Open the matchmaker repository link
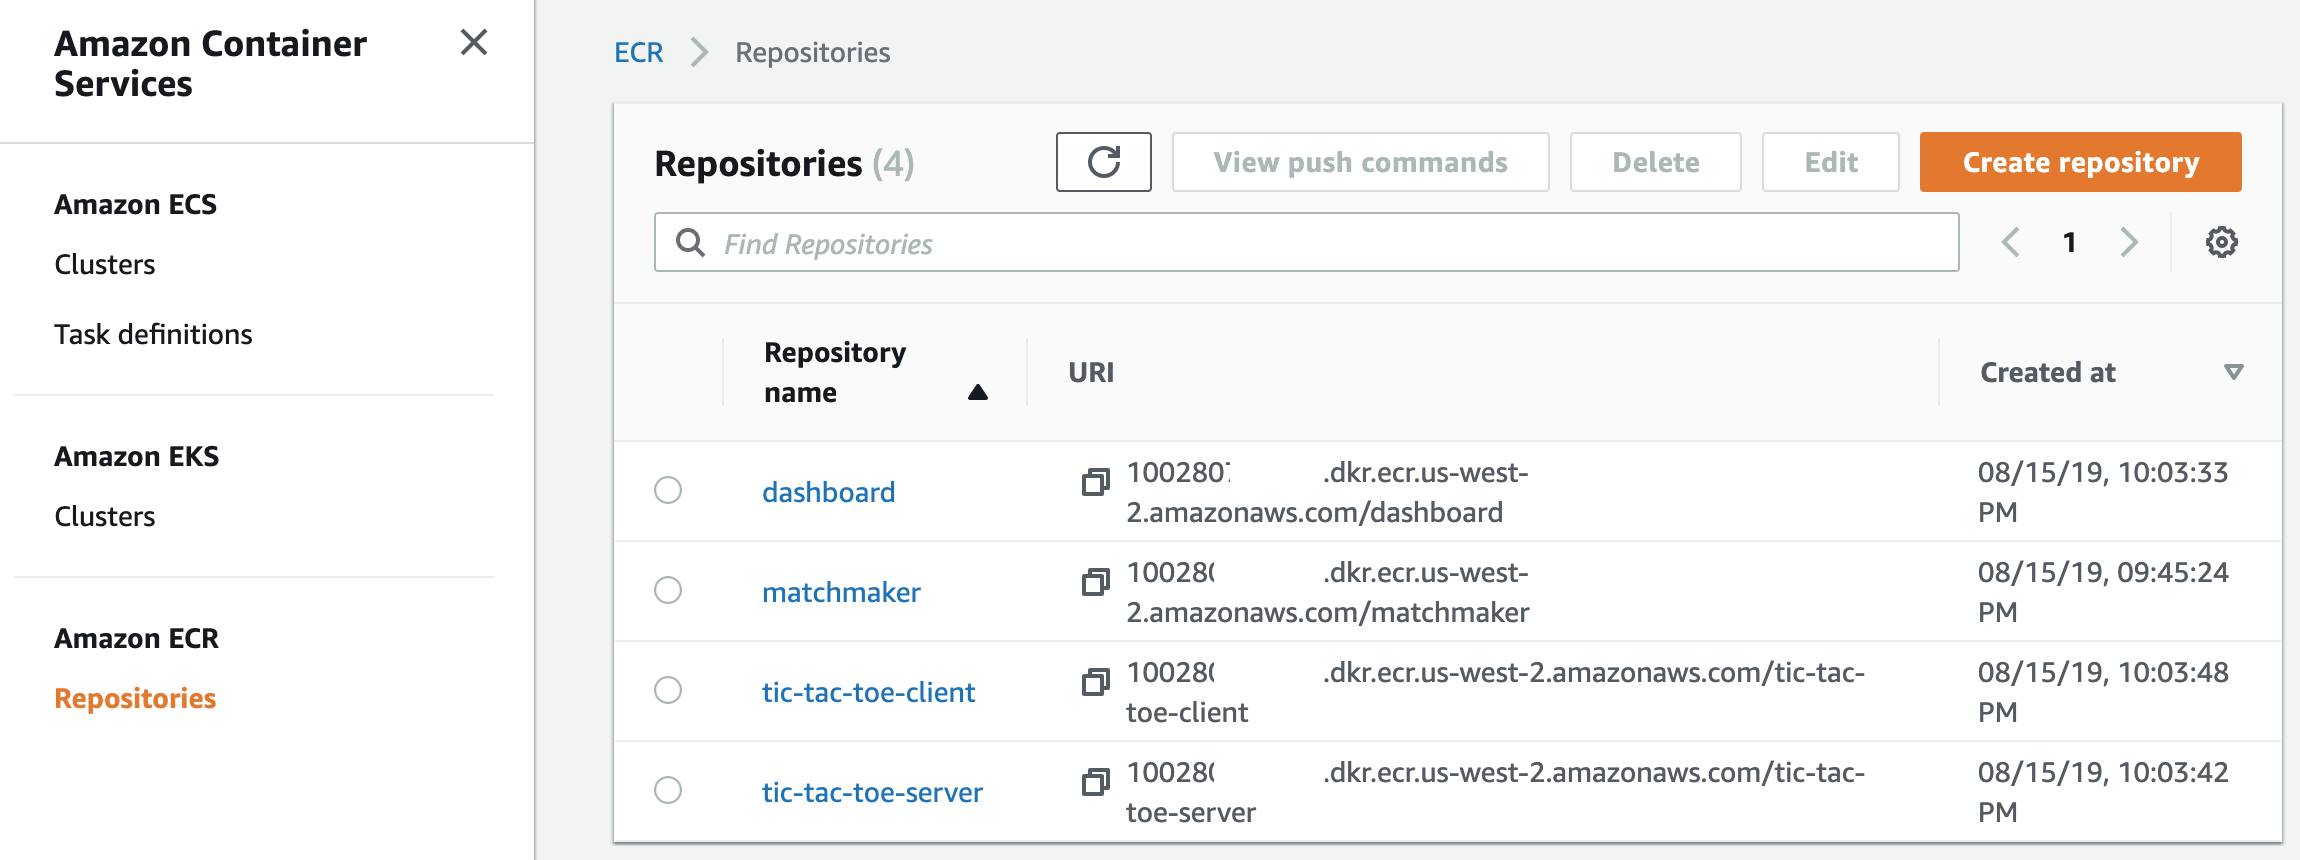This screenshot has width=2300, height=860. 841,592
